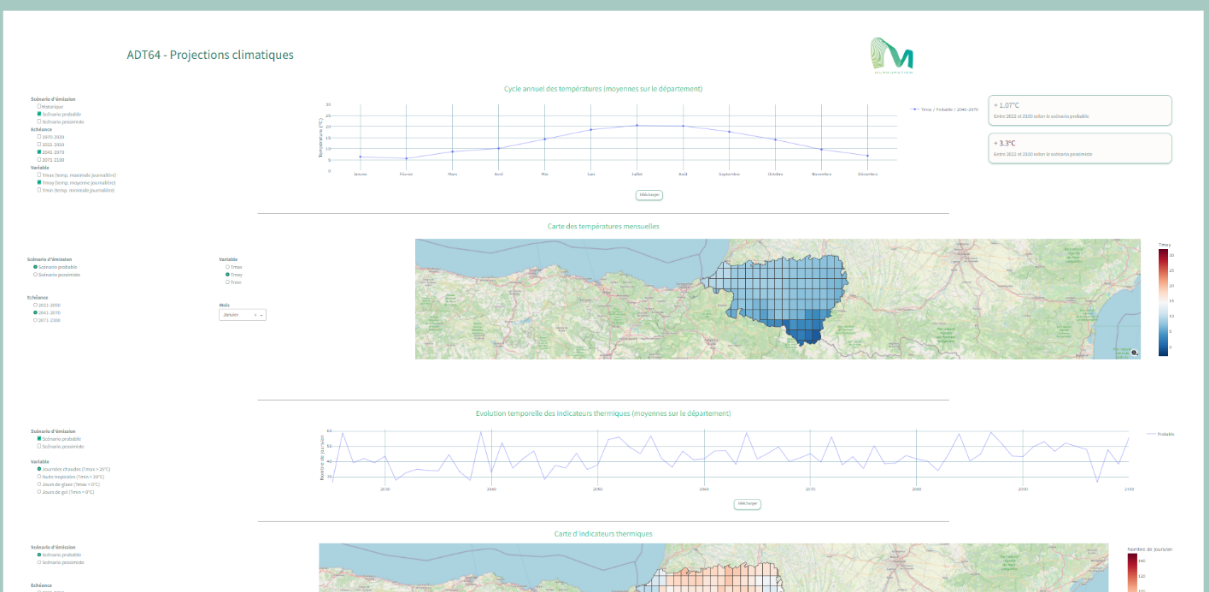This screenshot has height=592, width=1209.
Task: Click the Décembre label on the cycle chart axis
Action: tap(868, 174)
